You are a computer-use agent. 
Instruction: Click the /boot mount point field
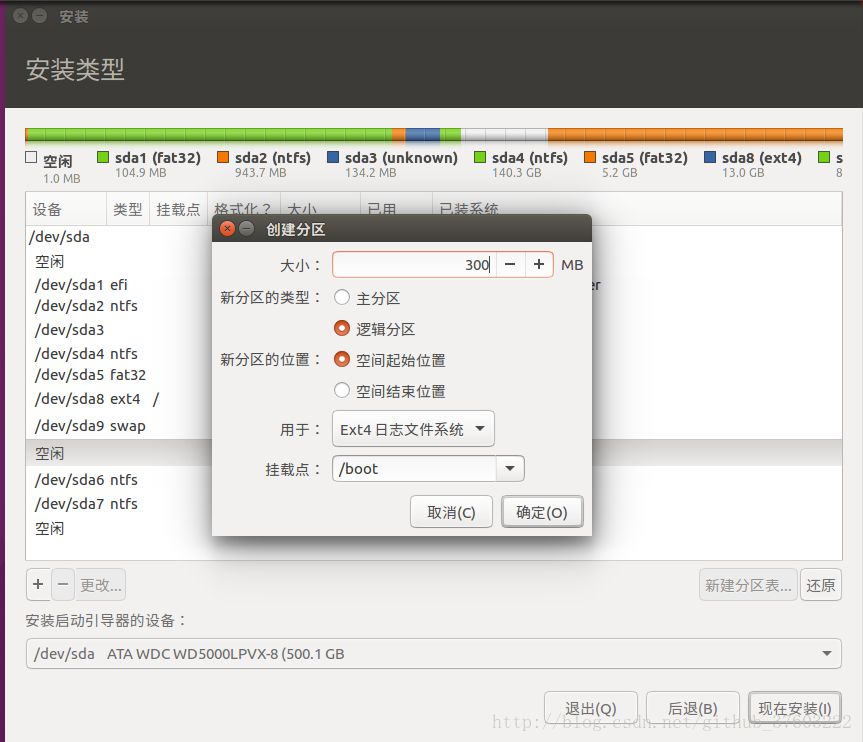coord(414,468)
